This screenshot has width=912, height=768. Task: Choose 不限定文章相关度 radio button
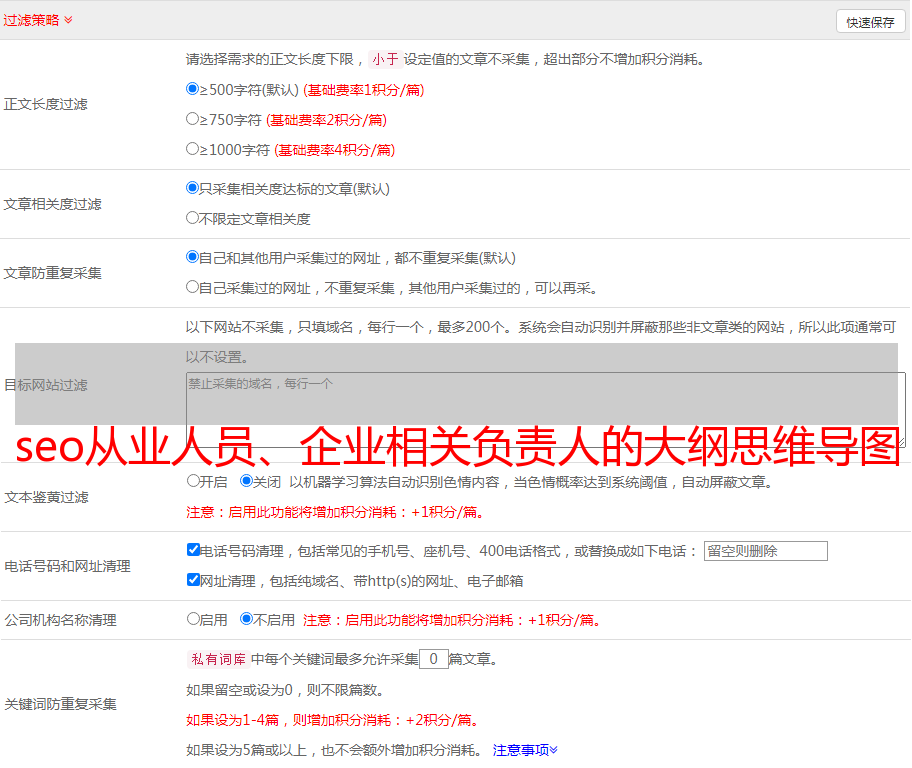point(193,218)
